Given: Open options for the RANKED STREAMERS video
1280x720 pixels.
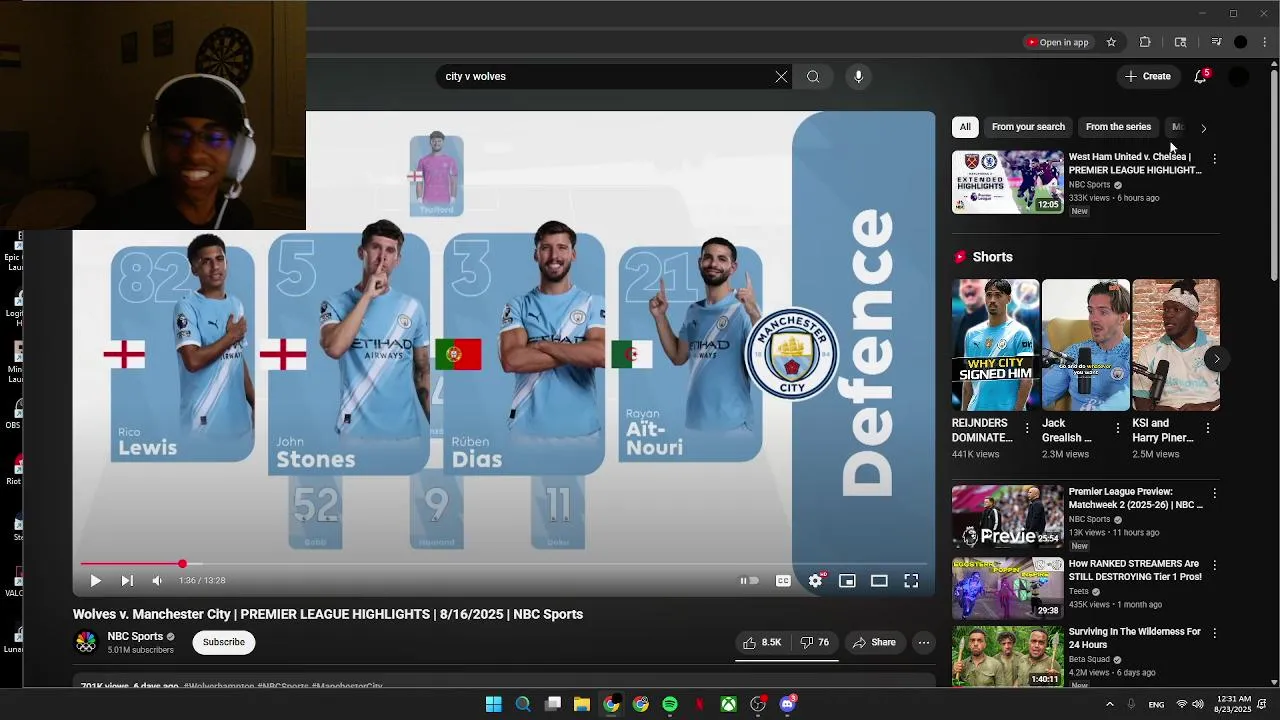Looking at the screenshot, I should [1214, 566].
